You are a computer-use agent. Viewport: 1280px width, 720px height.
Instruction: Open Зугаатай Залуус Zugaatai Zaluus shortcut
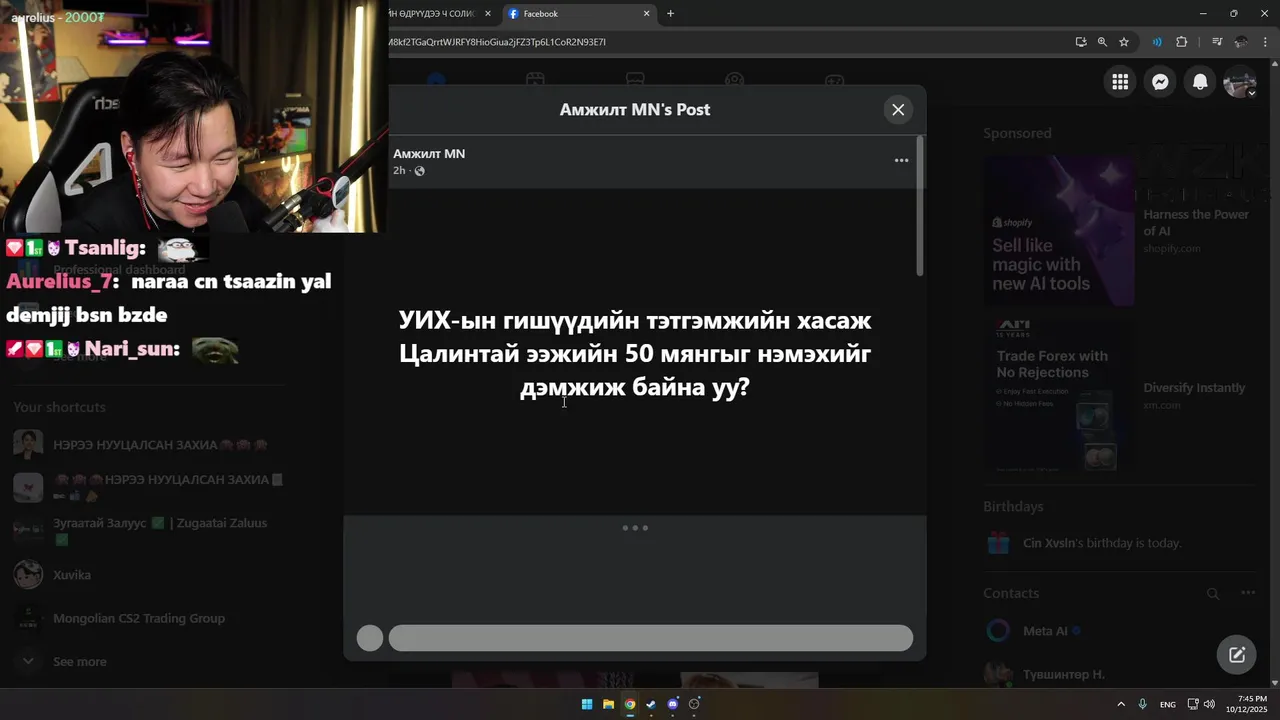[x=160, y=530]
